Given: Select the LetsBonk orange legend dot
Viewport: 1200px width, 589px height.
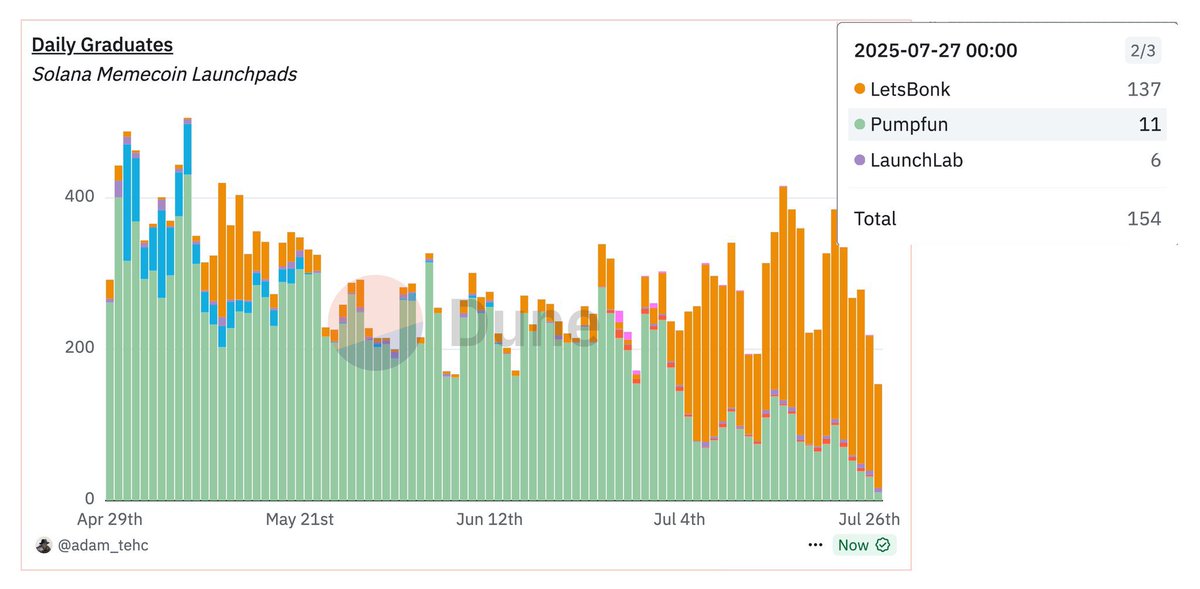Looking at the screenshot, I should 860,89.
